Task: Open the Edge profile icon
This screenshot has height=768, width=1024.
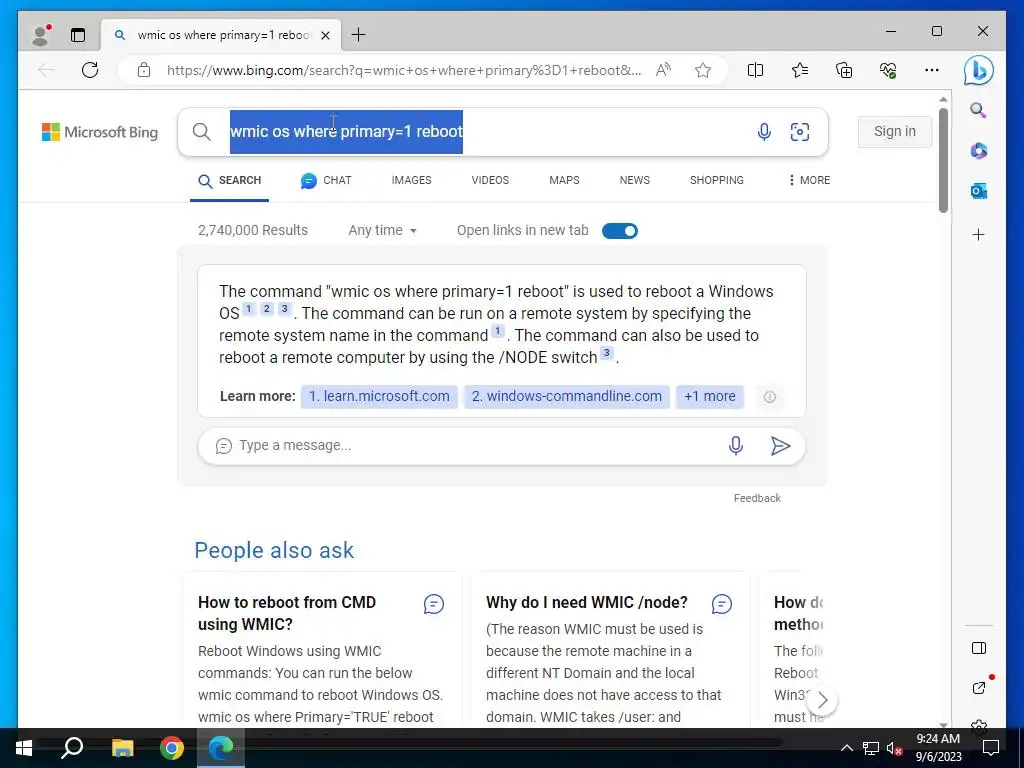Action: [41, 35]
